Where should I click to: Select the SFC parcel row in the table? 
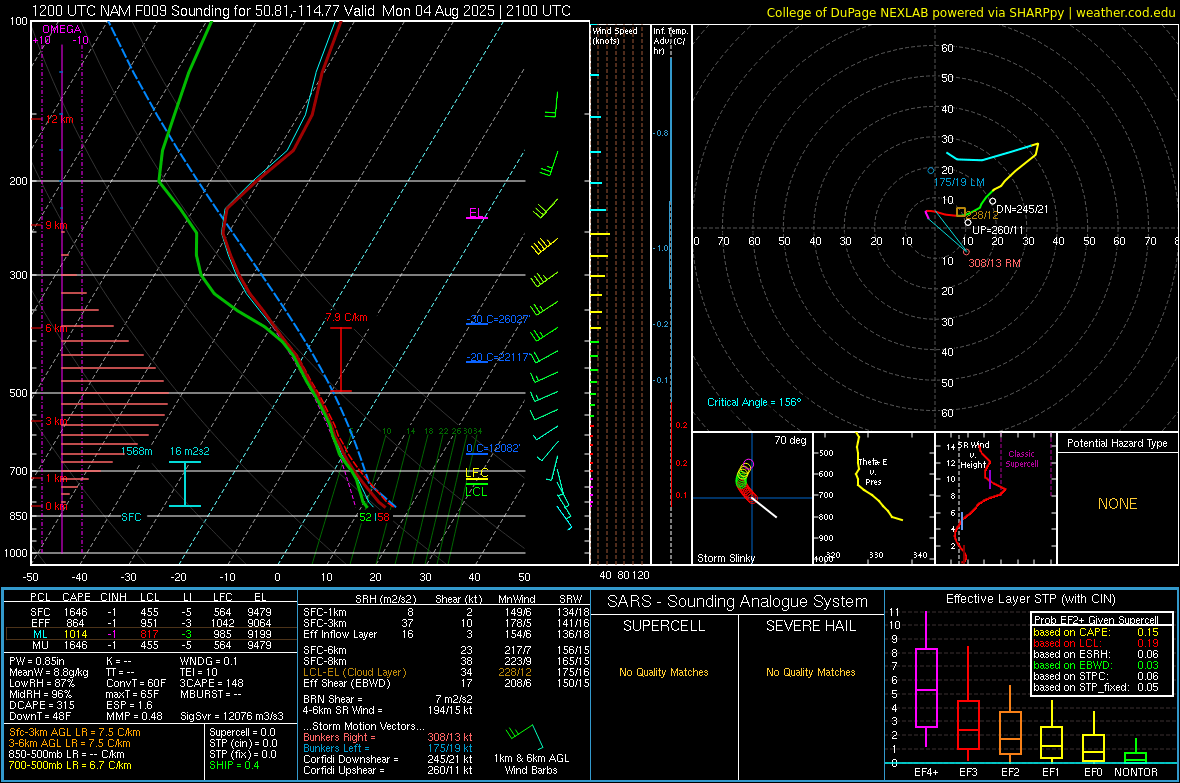[x=151, y=612]
